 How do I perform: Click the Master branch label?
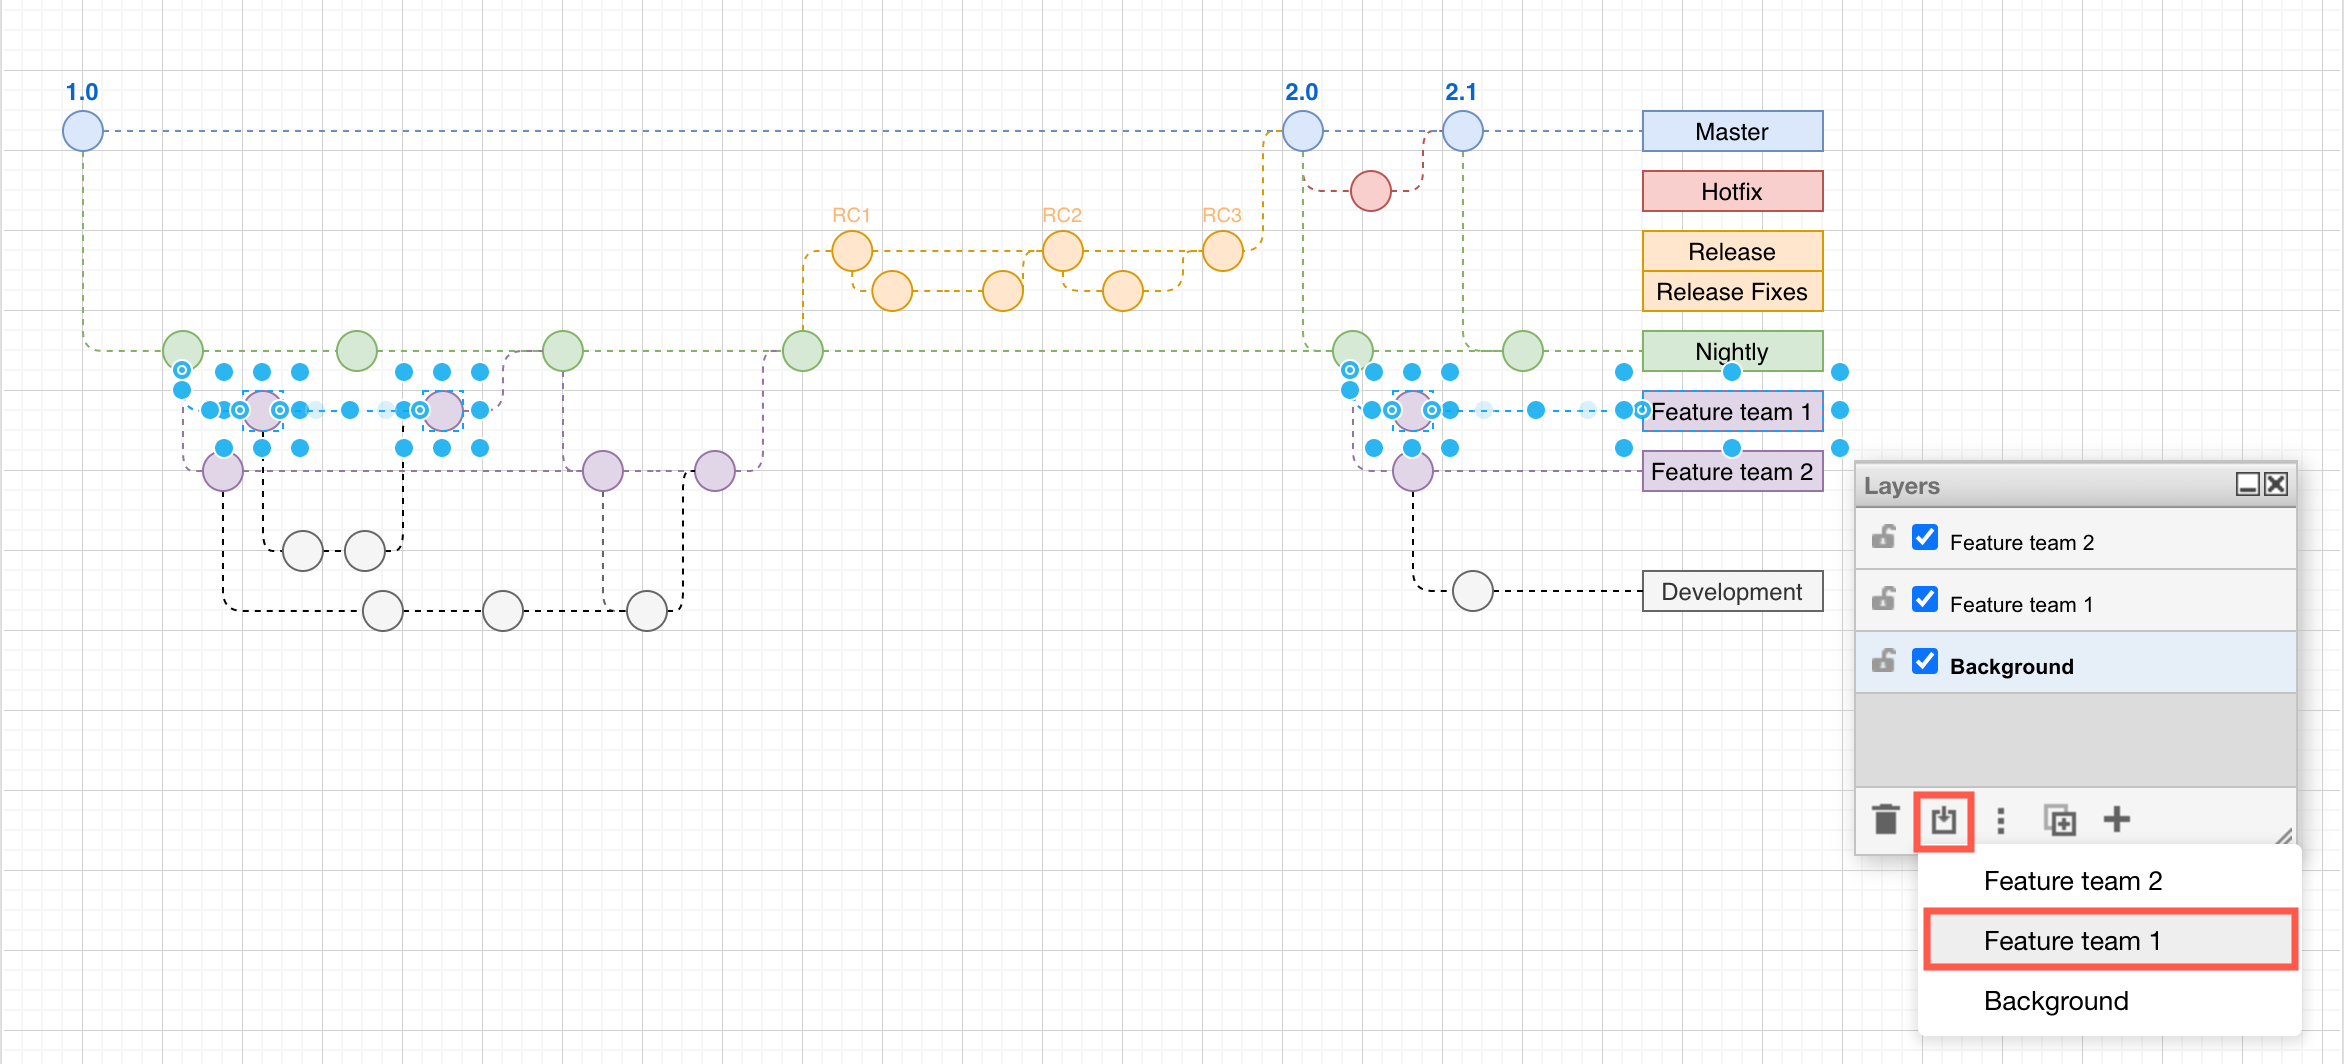[1732, 131]
